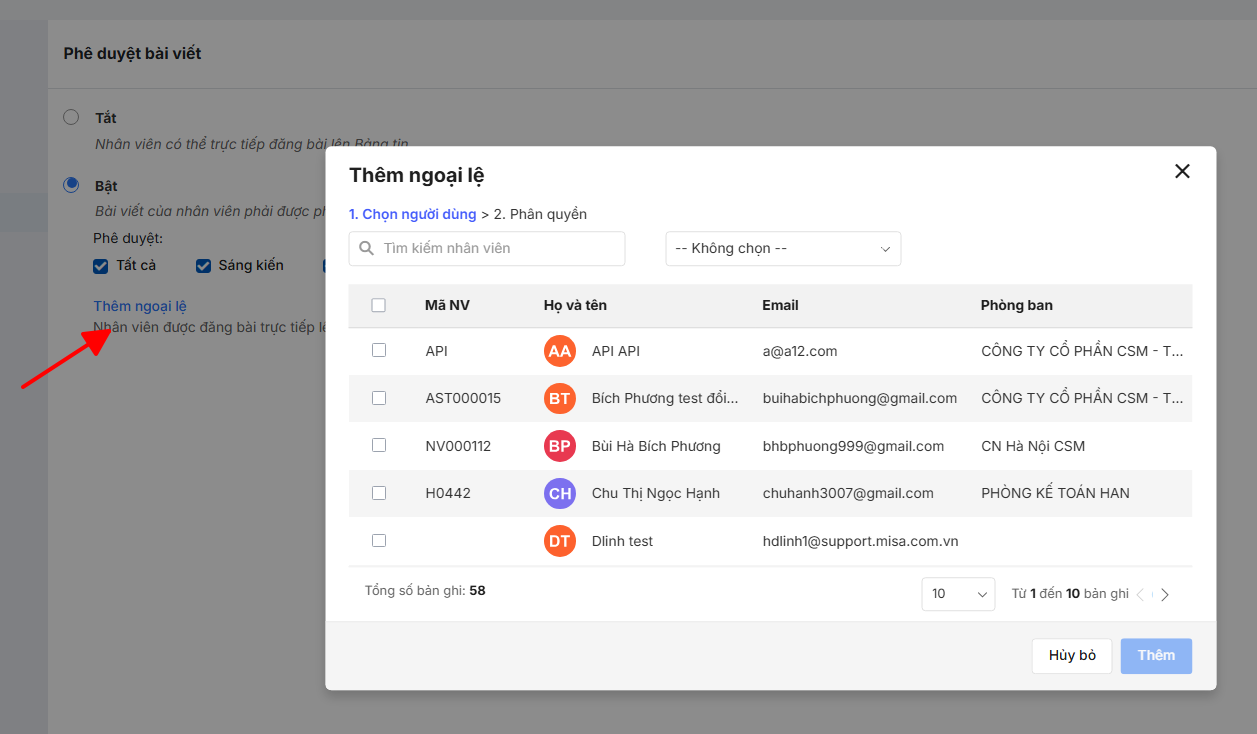Select the Tắt radio option
The height and width of the screenshot is (734, 1257).
[x=71, y=118]
